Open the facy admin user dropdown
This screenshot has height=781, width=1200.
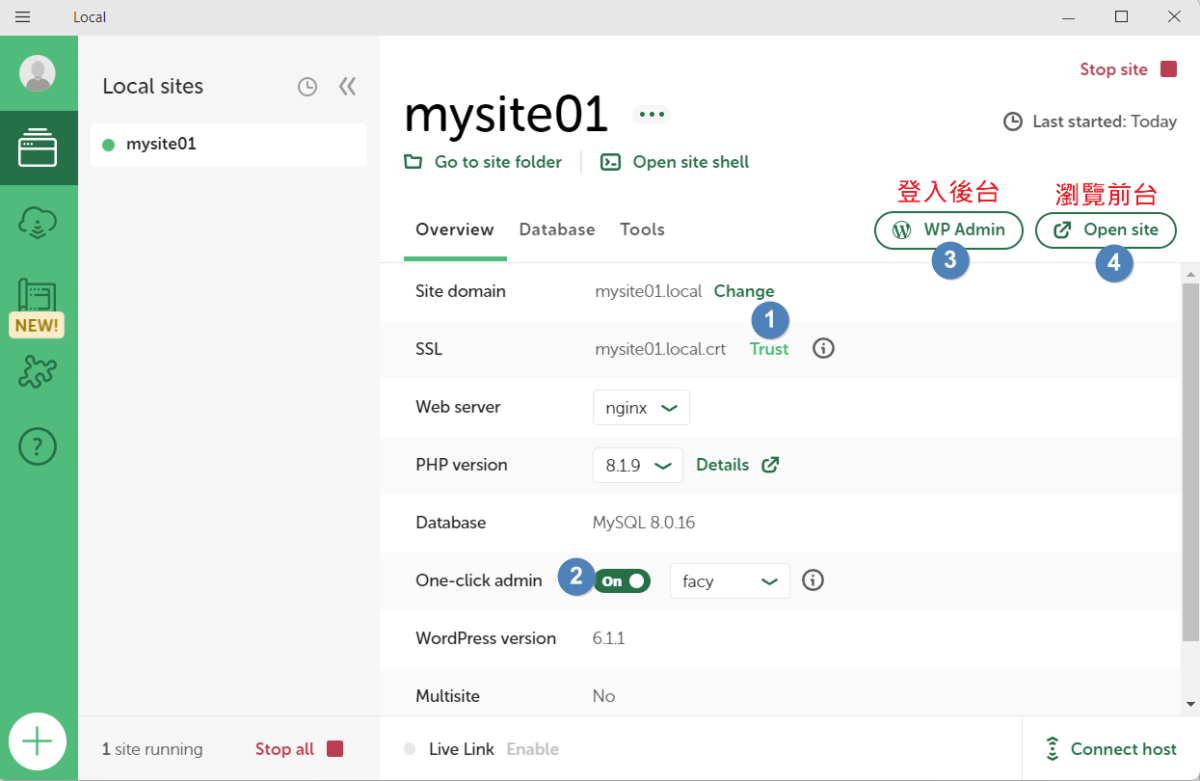click(729, 581)
